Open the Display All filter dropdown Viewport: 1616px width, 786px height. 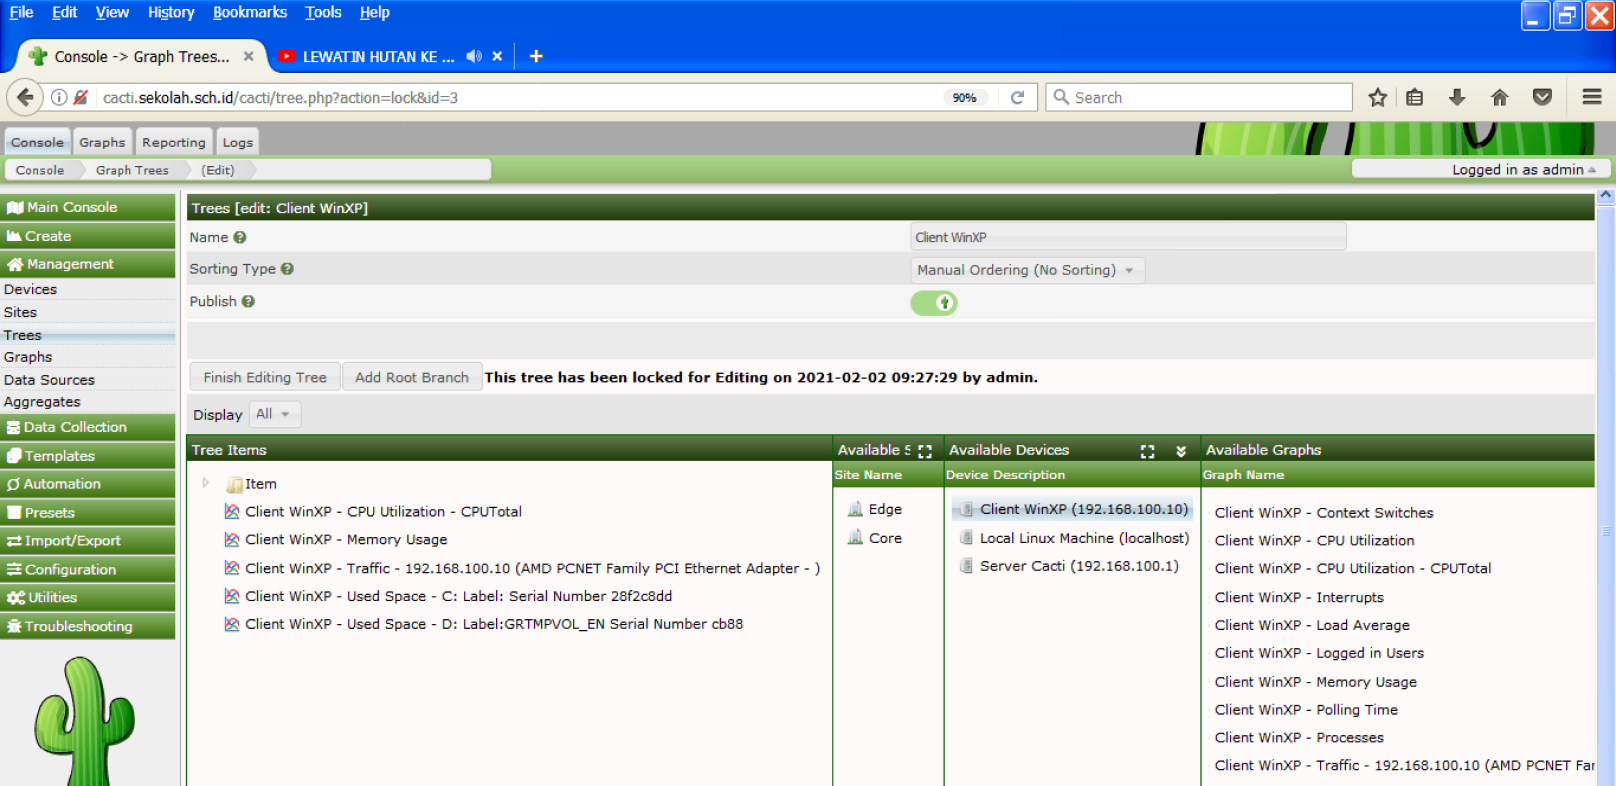273,414
